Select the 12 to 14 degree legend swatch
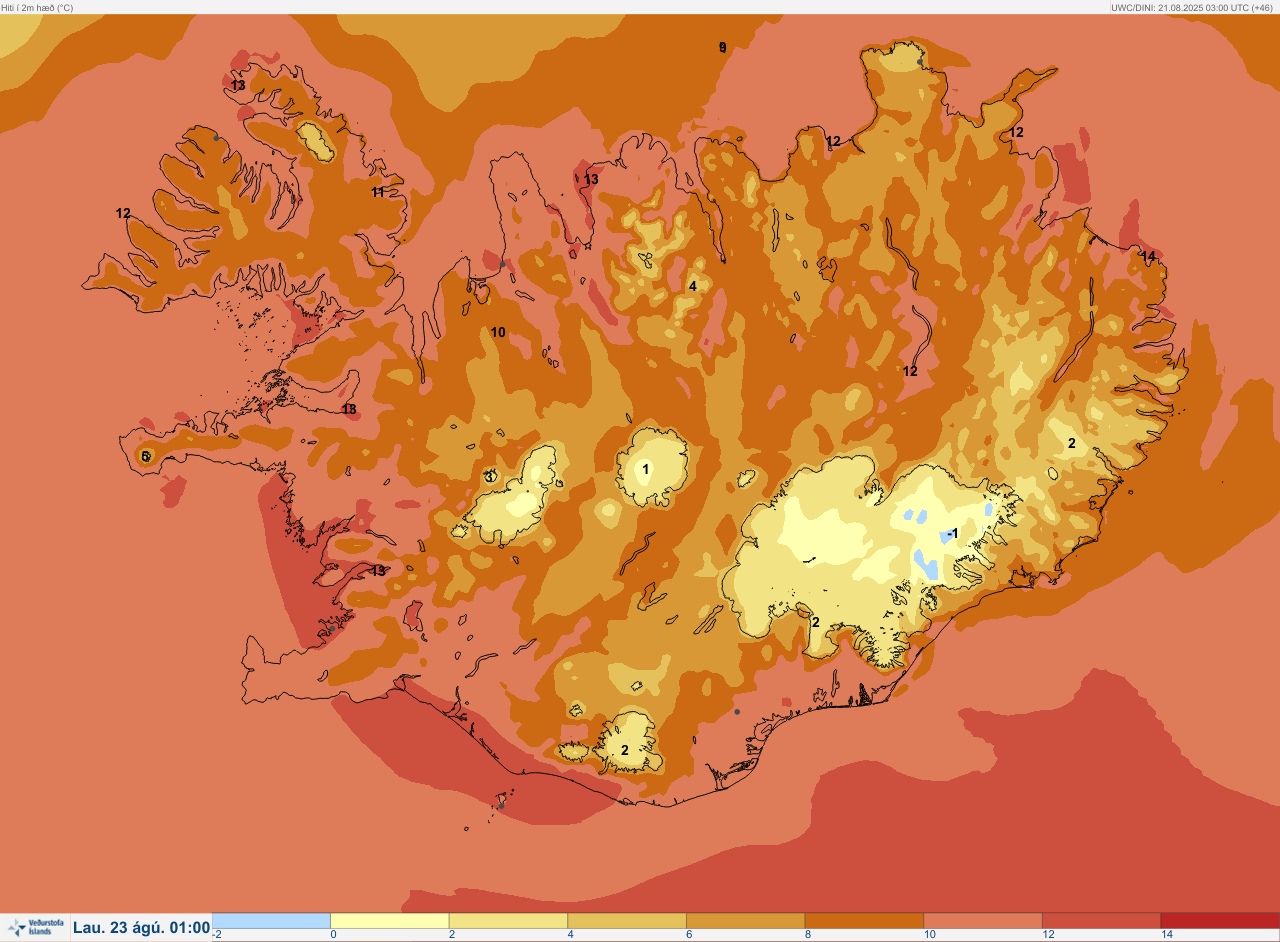Viewport: 1280px width, 942px height. pyautogui.click(x=1101, y=920)
